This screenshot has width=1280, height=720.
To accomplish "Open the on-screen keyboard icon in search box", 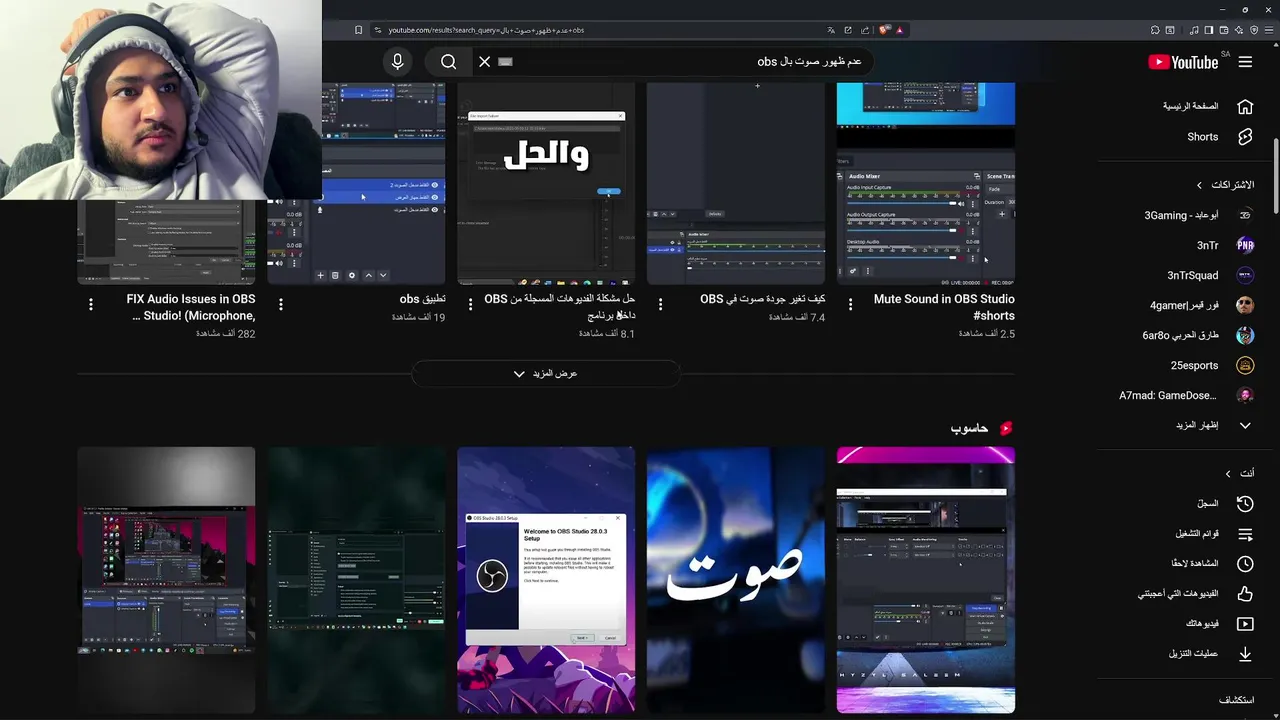I will [505, 62].
